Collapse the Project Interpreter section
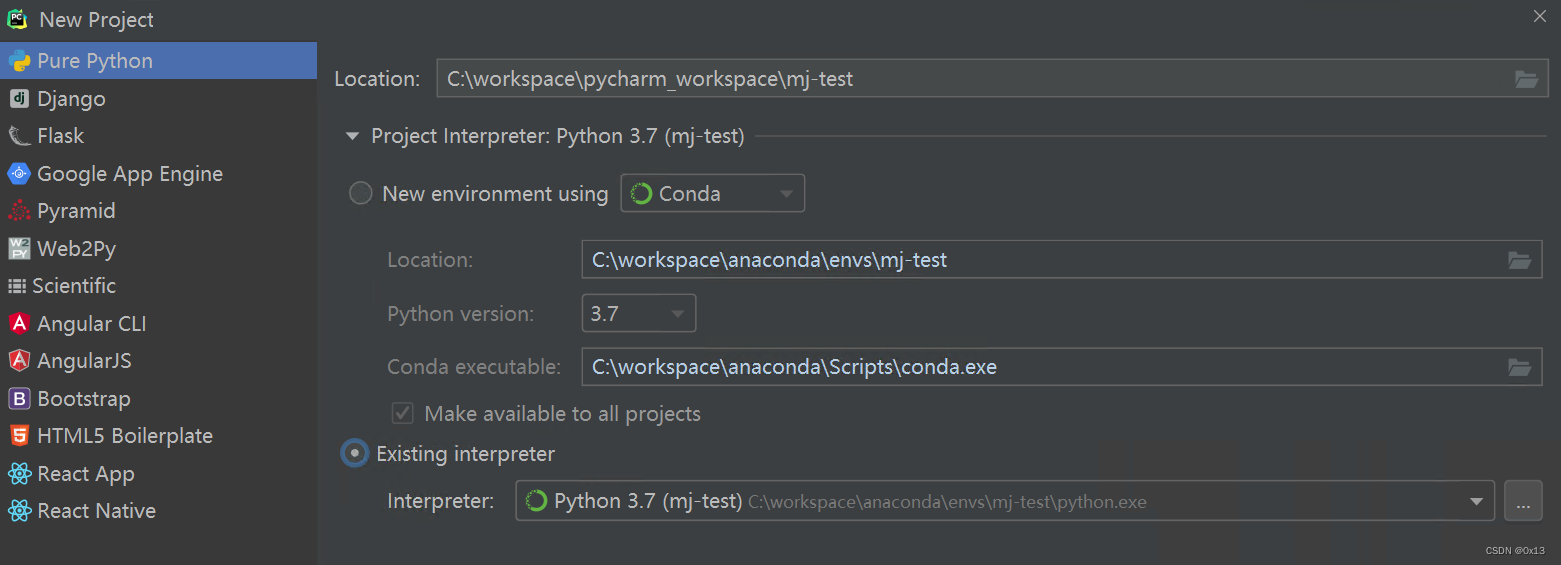Image resolution: width=1561 pixels, height=565 pixels. tap(352, 136)
